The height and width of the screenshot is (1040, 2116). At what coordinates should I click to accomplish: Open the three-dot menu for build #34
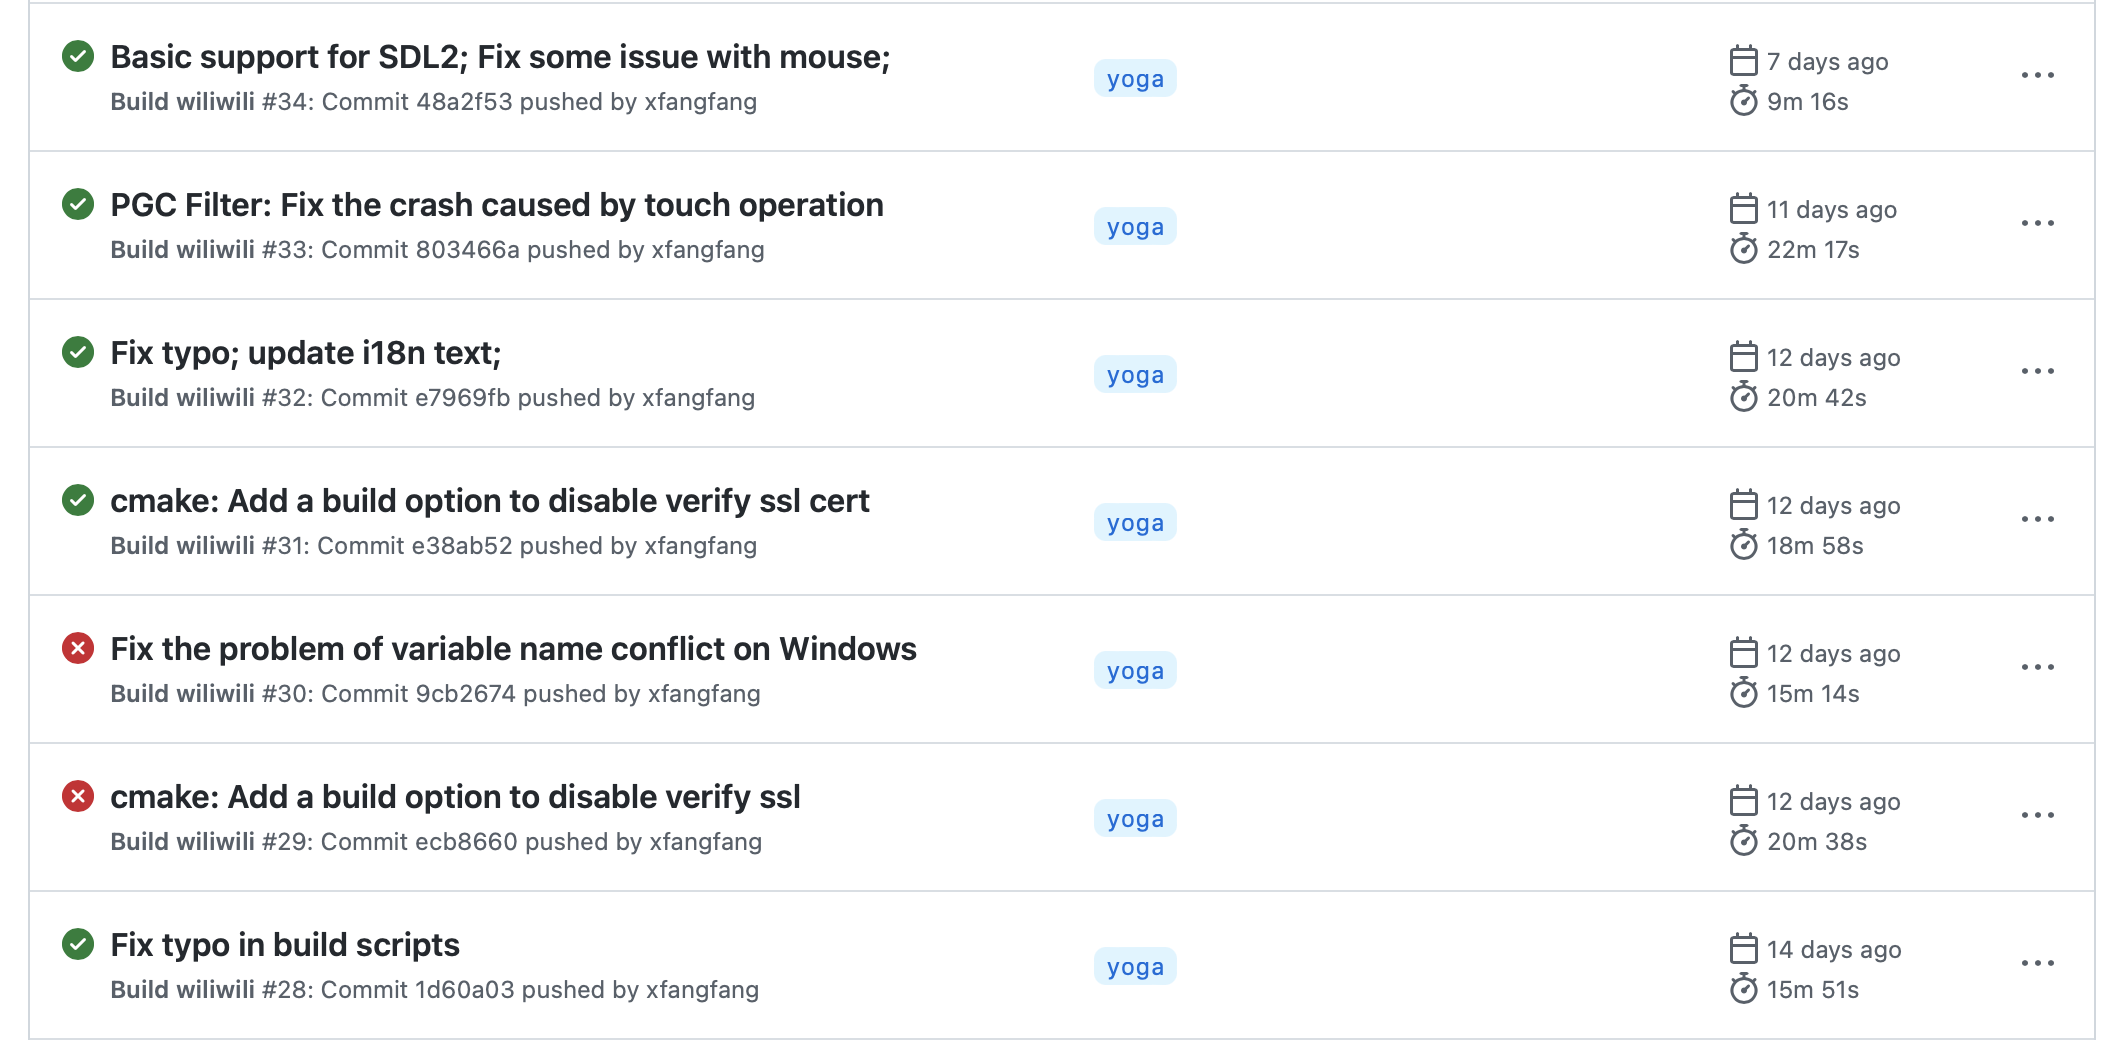click(2037, 76)
